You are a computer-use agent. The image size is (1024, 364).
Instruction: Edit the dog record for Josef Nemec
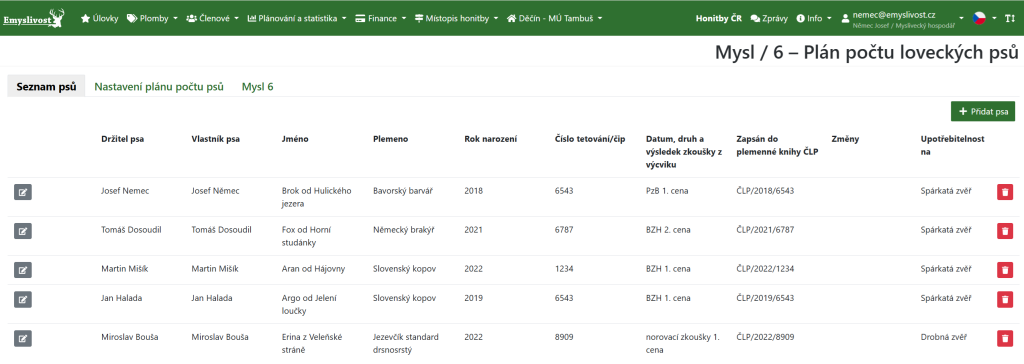(23, 192)
